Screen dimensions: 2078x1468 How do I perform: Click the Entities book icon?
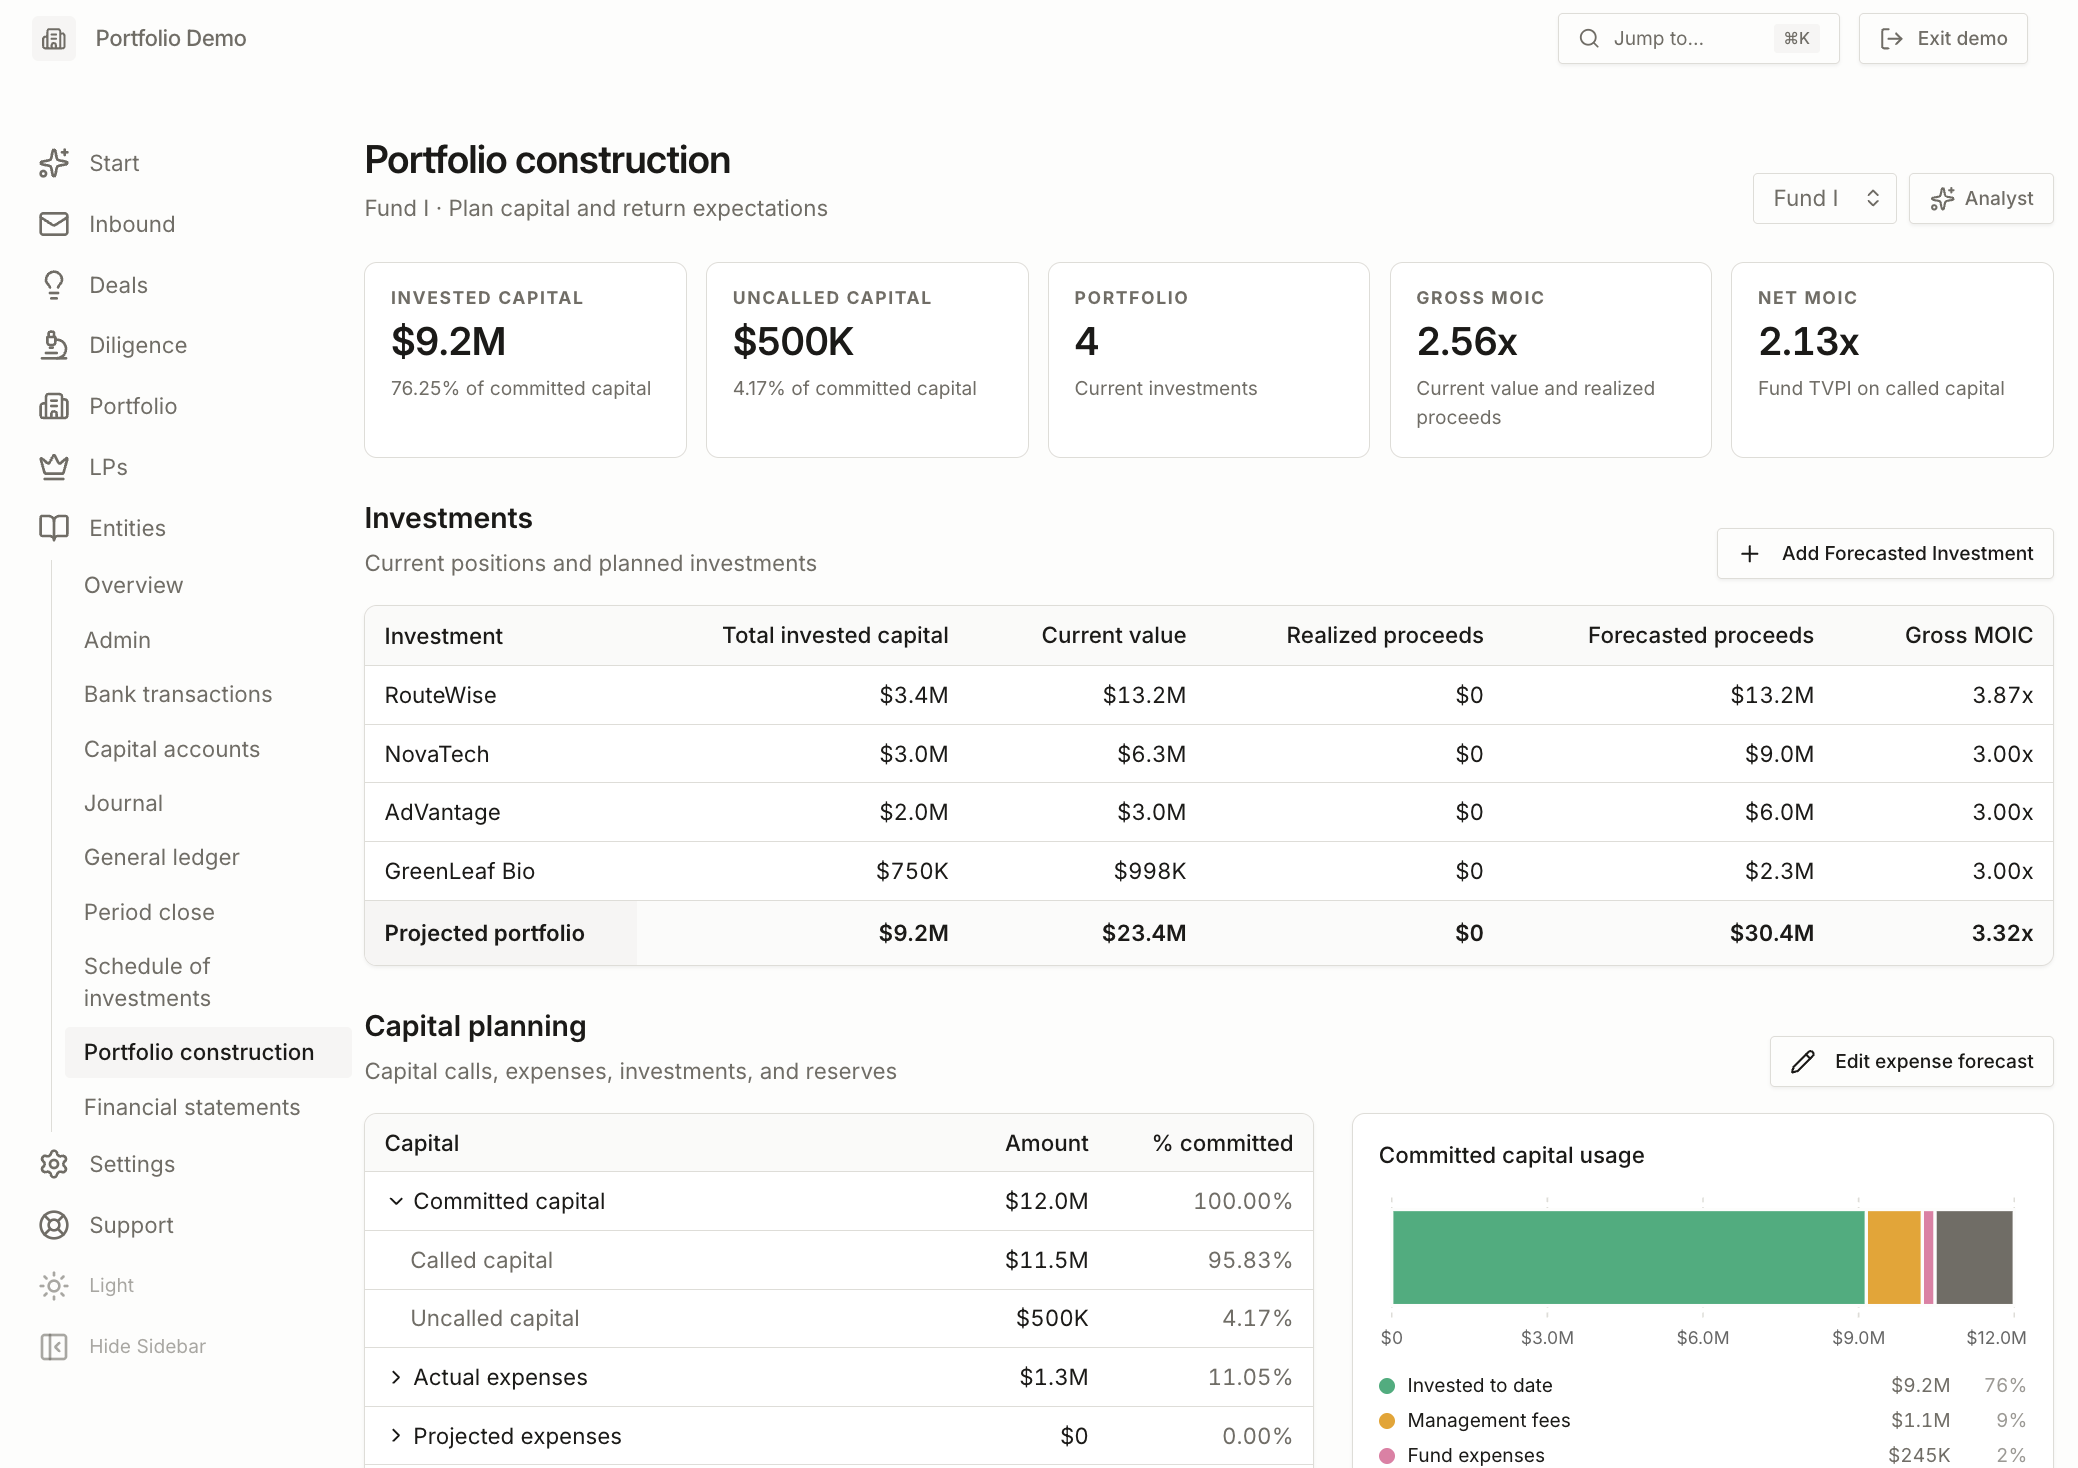point(54,528)
